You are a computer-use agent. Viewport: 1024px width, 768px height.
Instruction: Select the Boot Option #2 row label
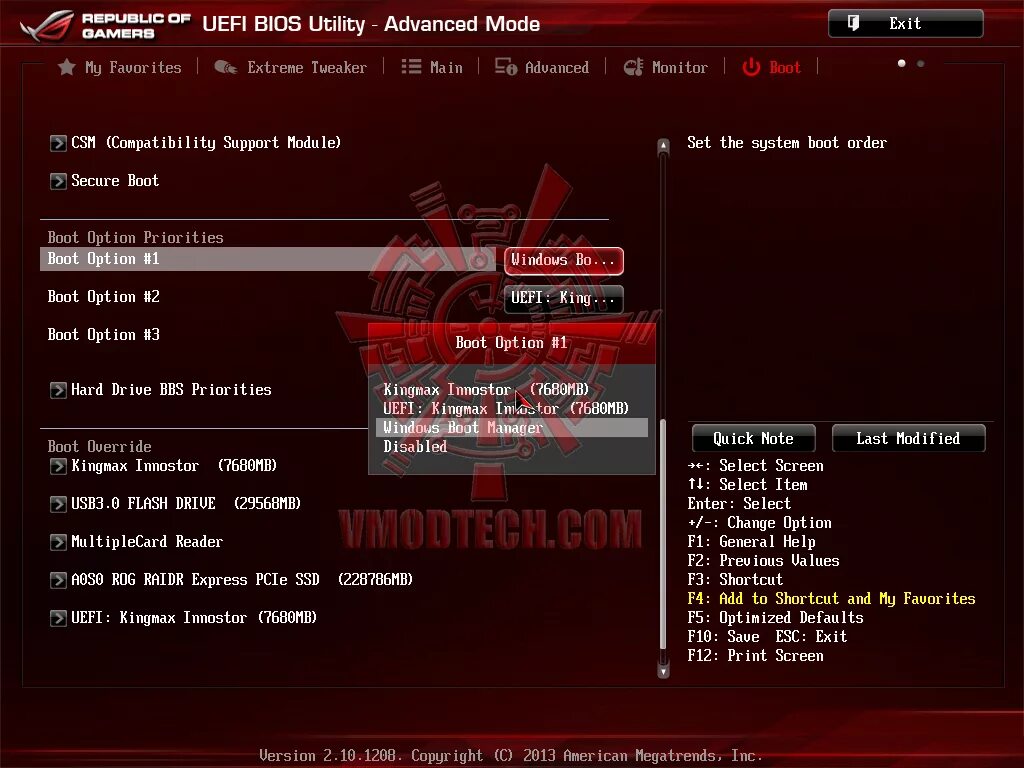(103, 296)
